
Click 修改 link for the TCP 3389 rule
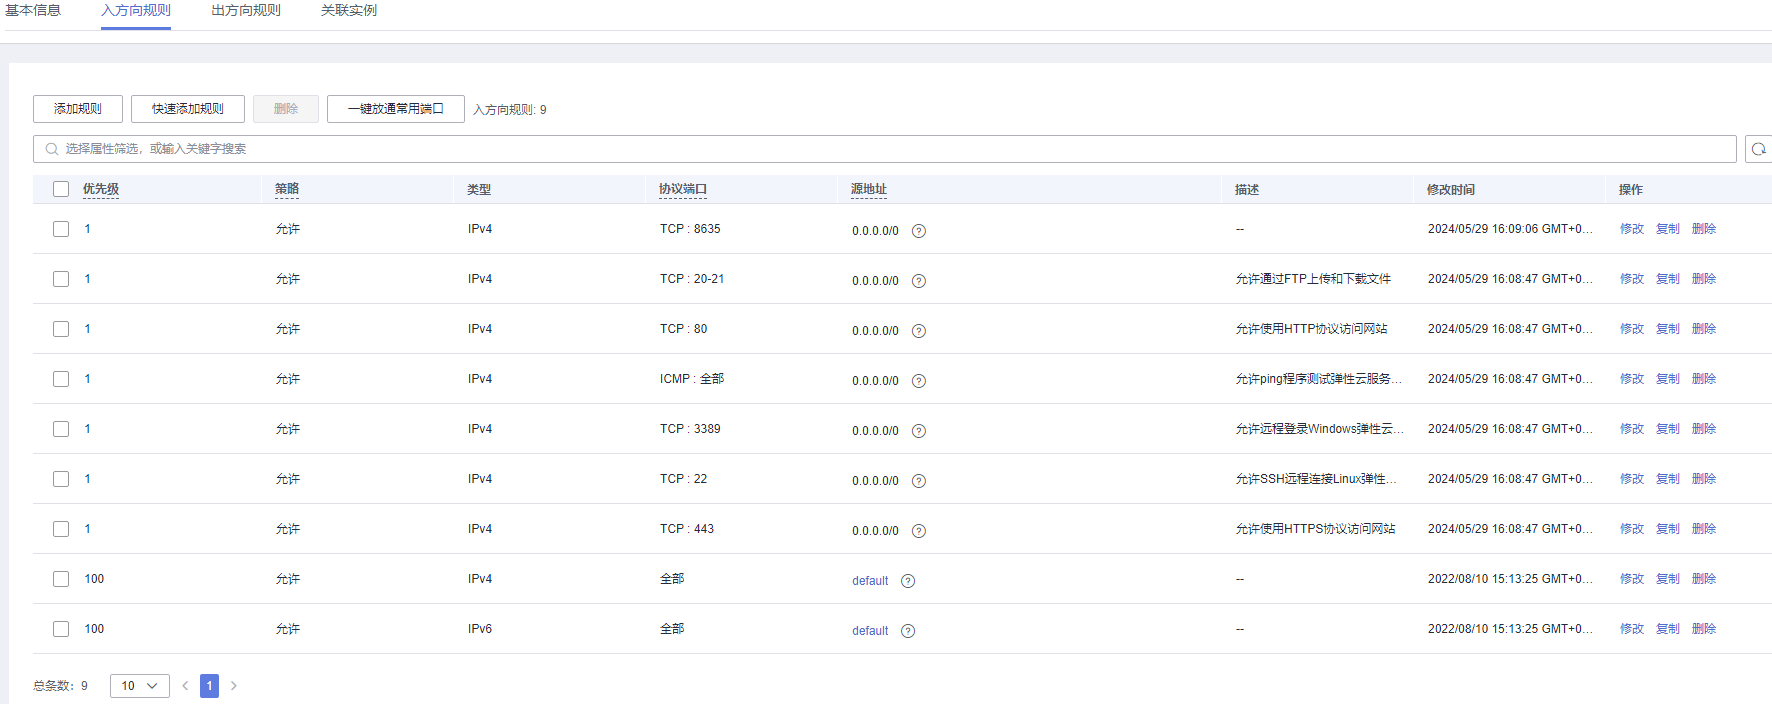point(1631,429)
